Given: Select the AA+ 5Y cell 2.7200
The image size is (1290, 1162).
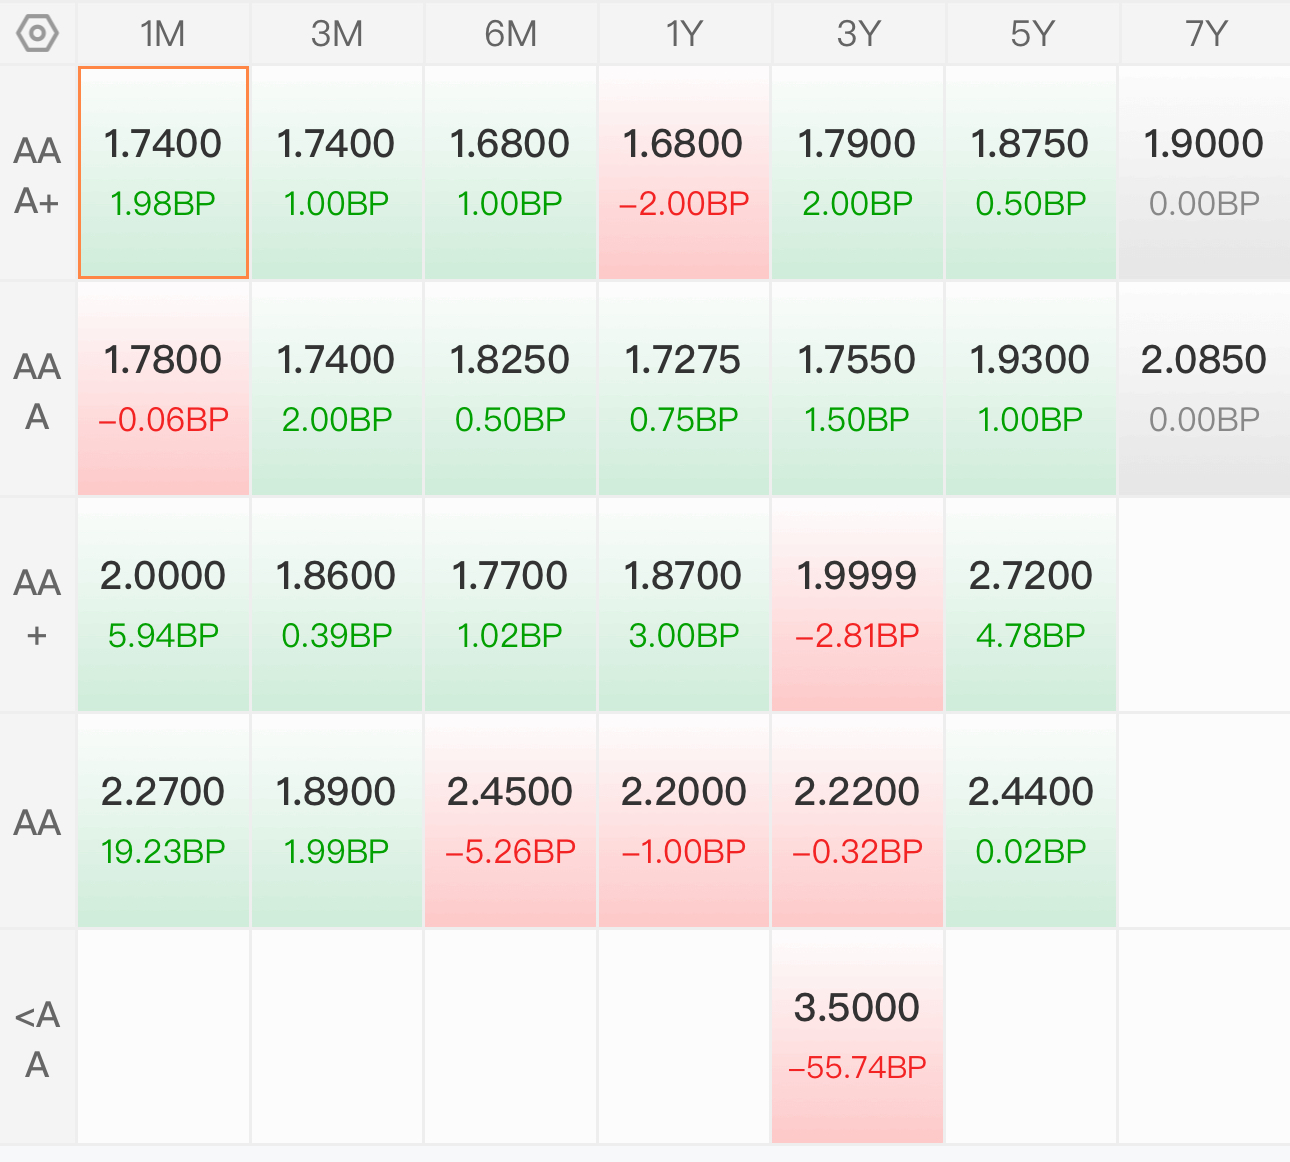Looking at the screenshot, I should 1031,605.
